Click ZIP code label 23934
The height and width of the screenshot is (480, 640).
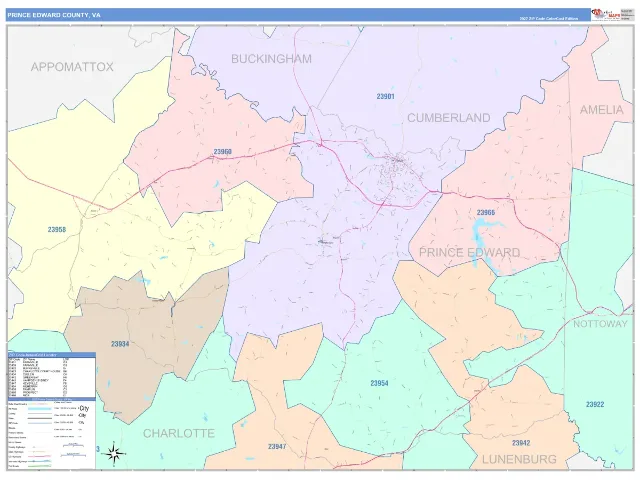tap(120, 344)
